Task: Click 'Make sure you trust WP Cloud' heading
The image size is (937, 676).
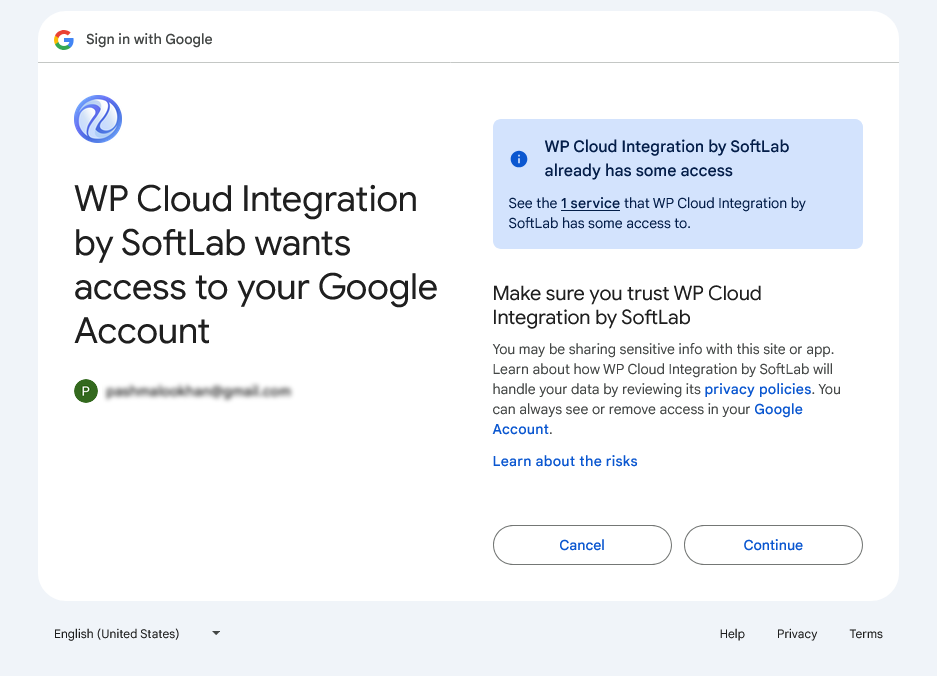Action: [627, 305]
